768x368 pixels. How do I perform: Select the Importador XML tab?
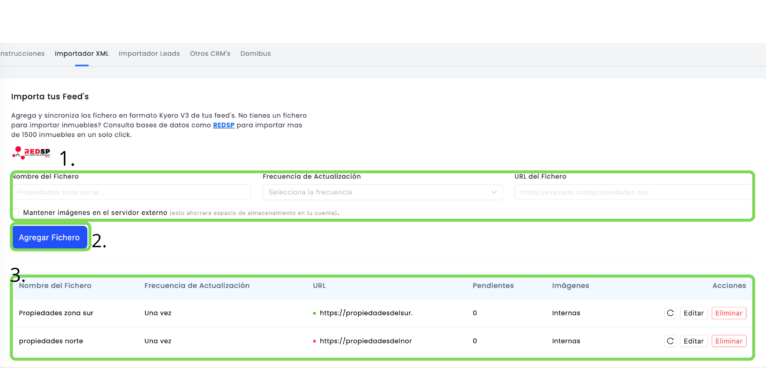[82, 53]
